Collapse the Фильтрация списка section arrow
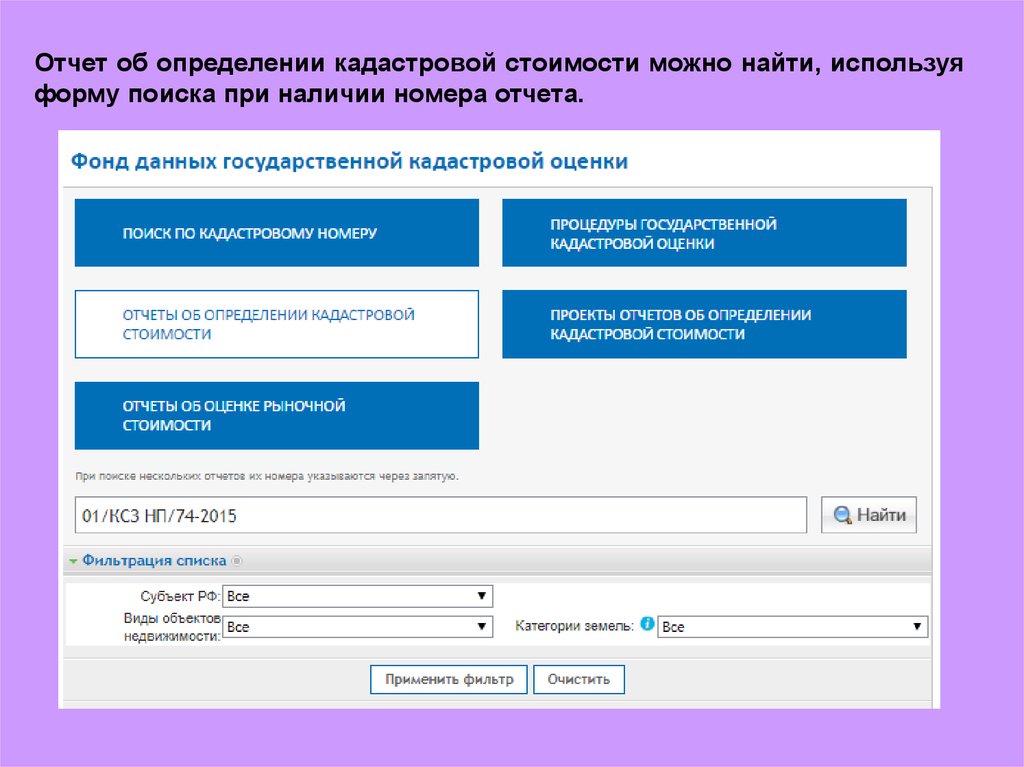The height and width of the screenshot is (767, 1024). 73,561
